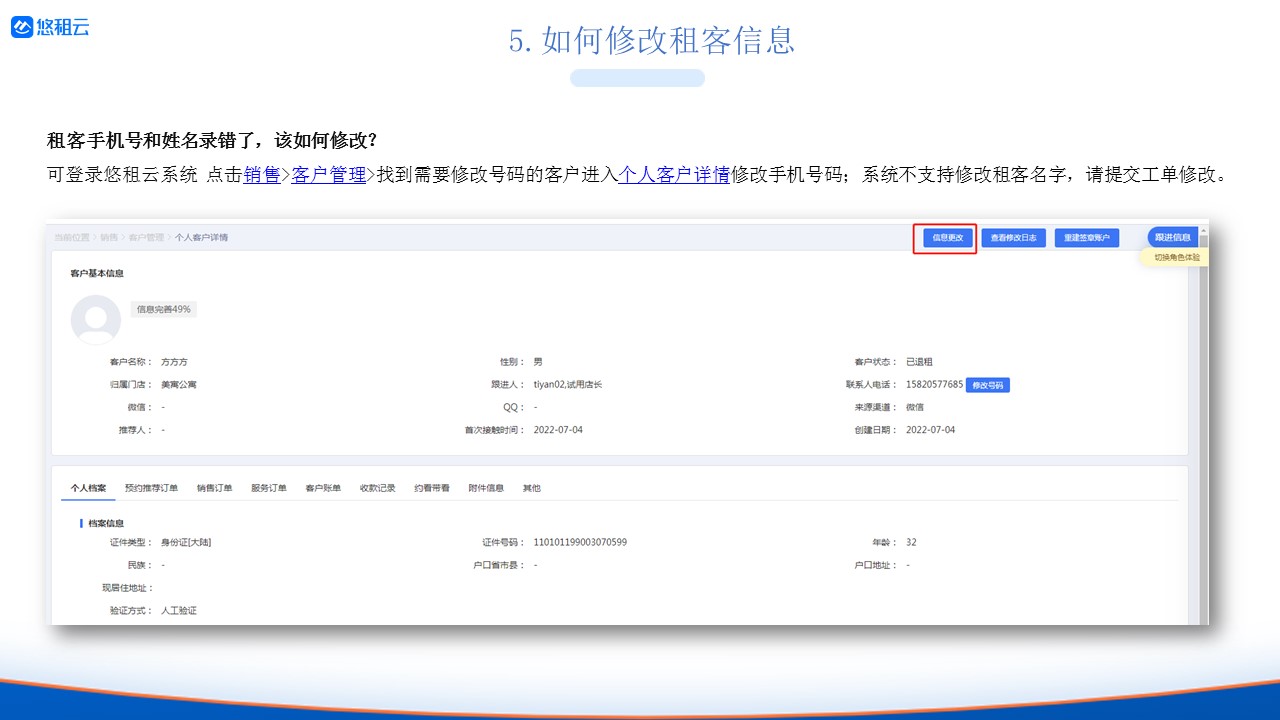Click the customer avatar placeholder
1280x720 pixels.
96,320
